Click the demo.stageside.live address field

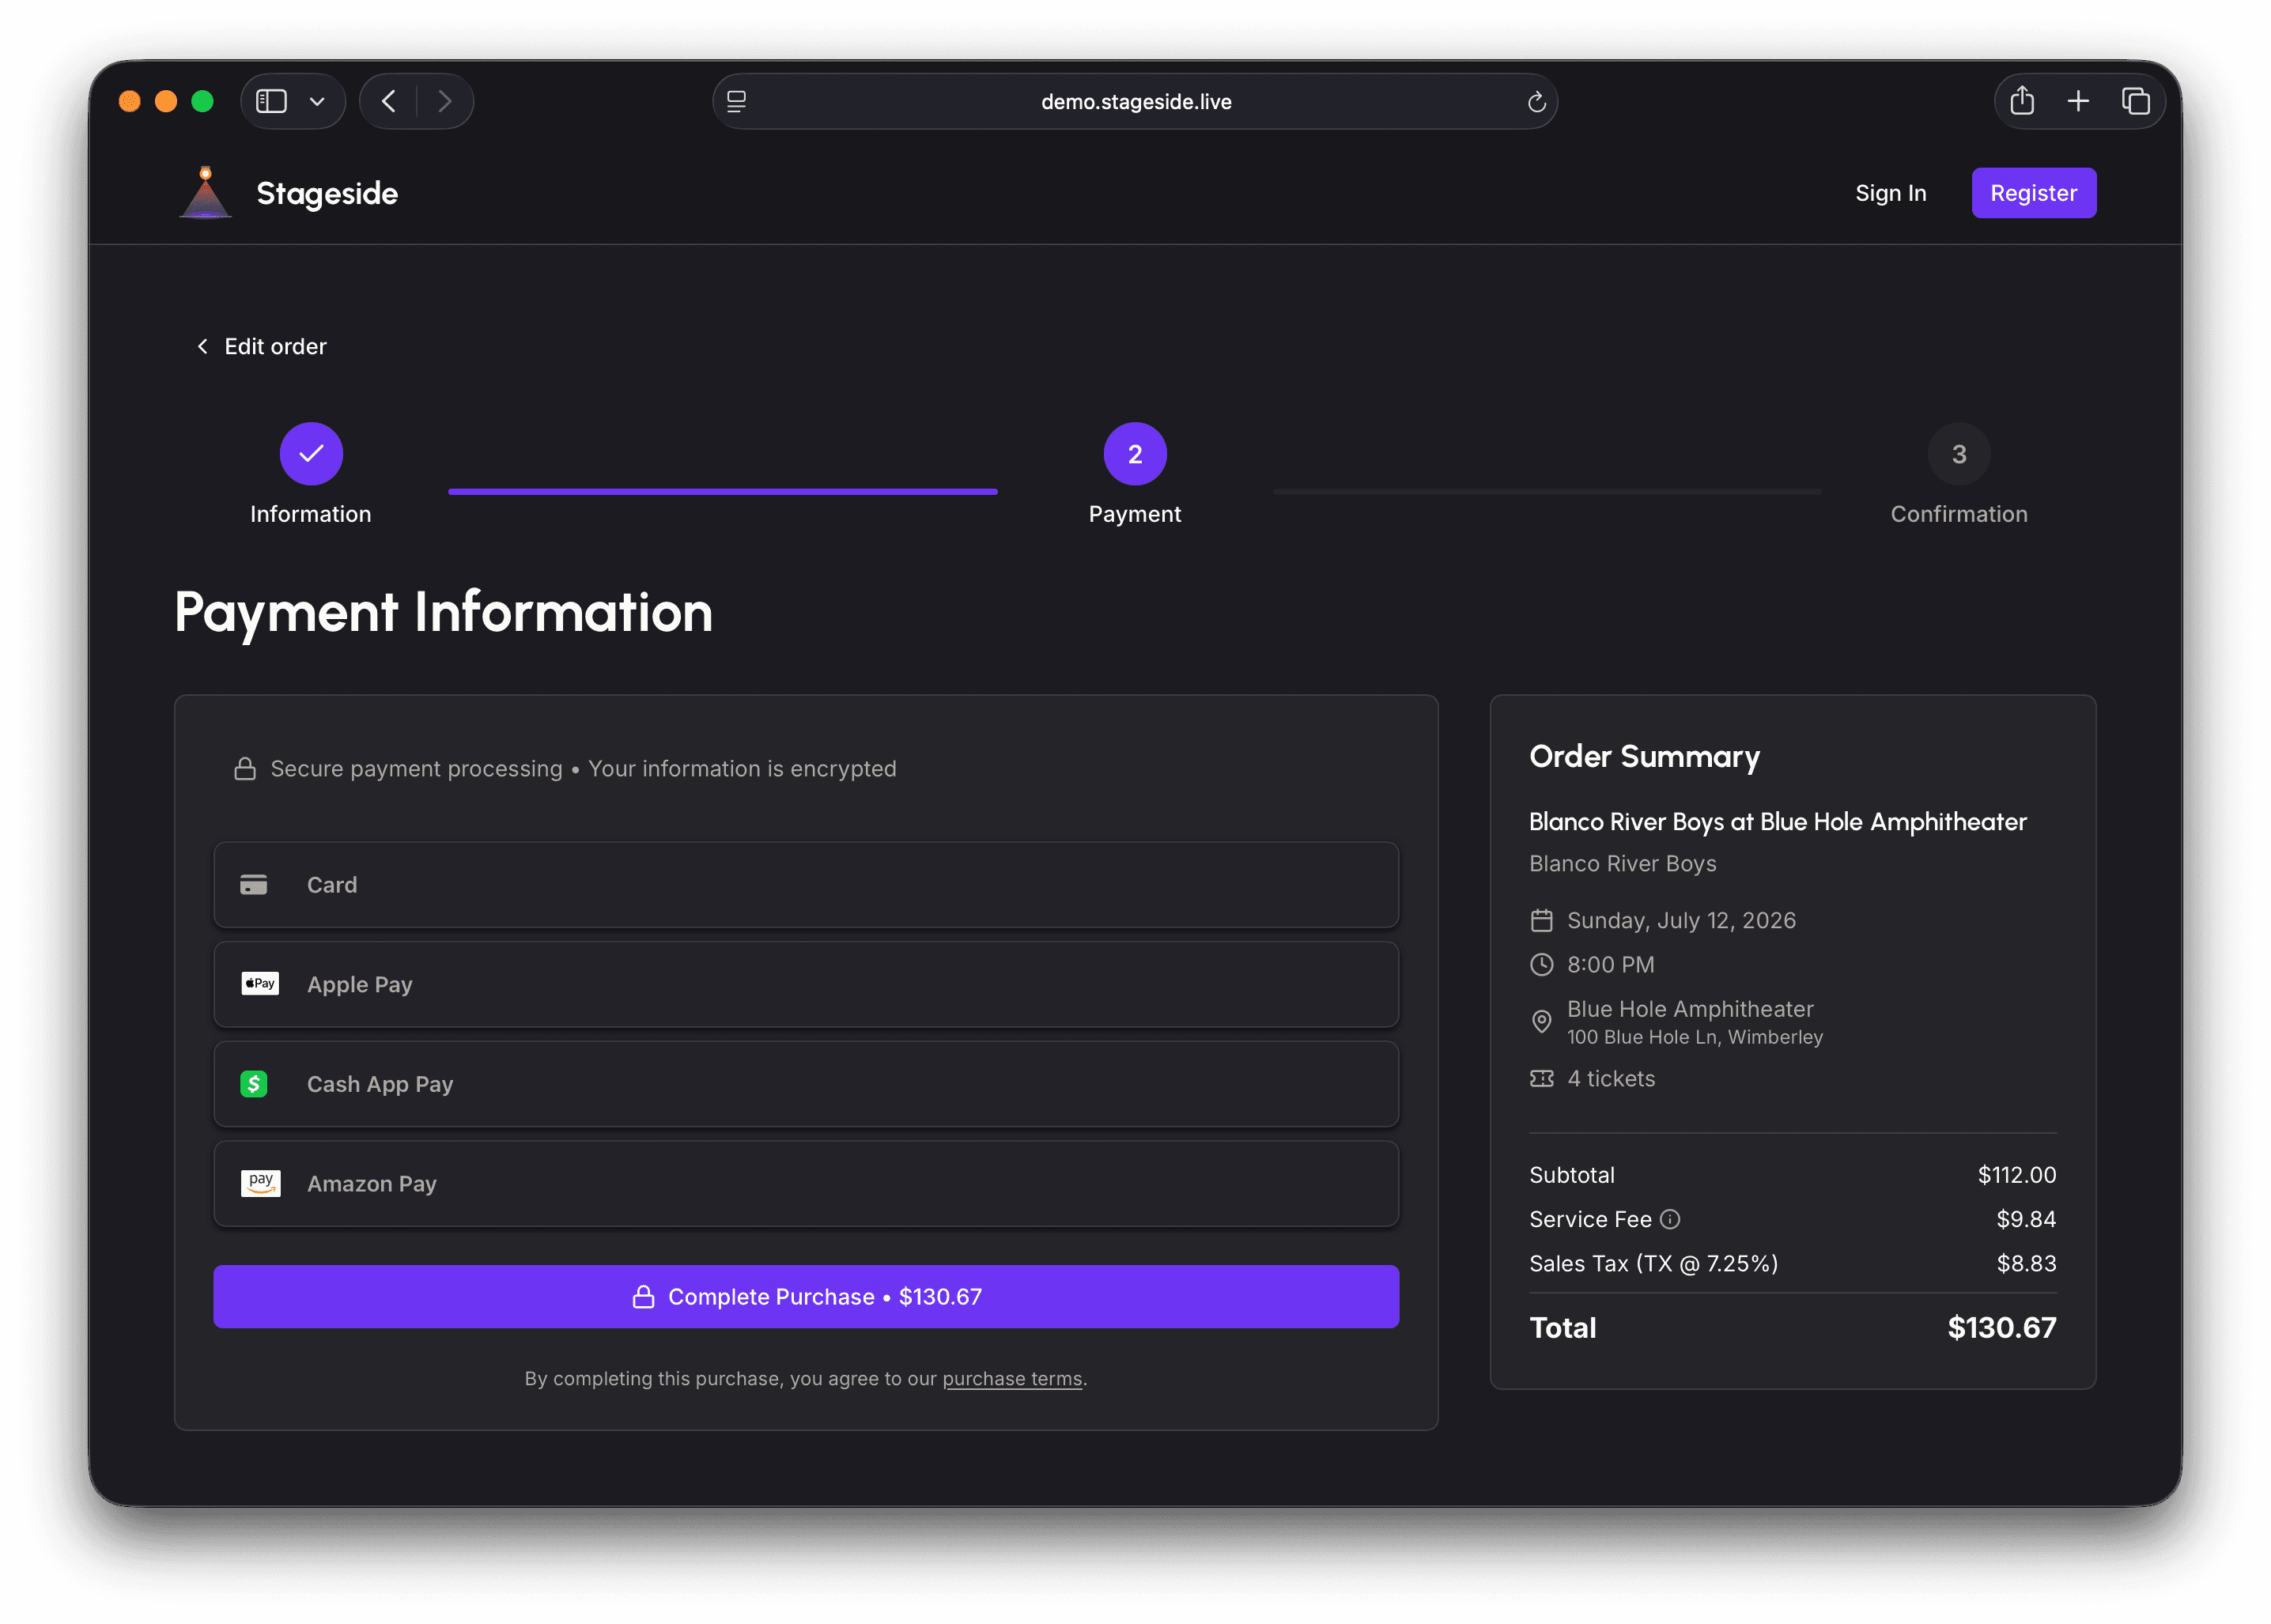pos(1135,101)
